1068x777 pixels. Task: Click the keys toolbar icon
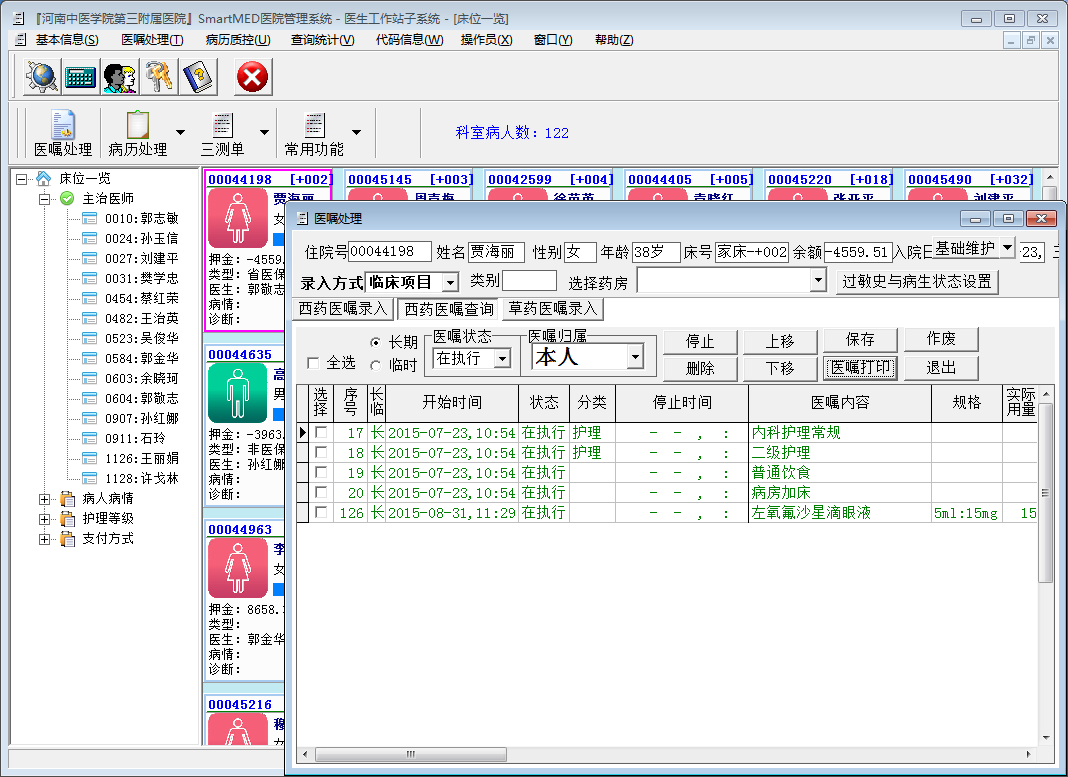pos(159,76)
